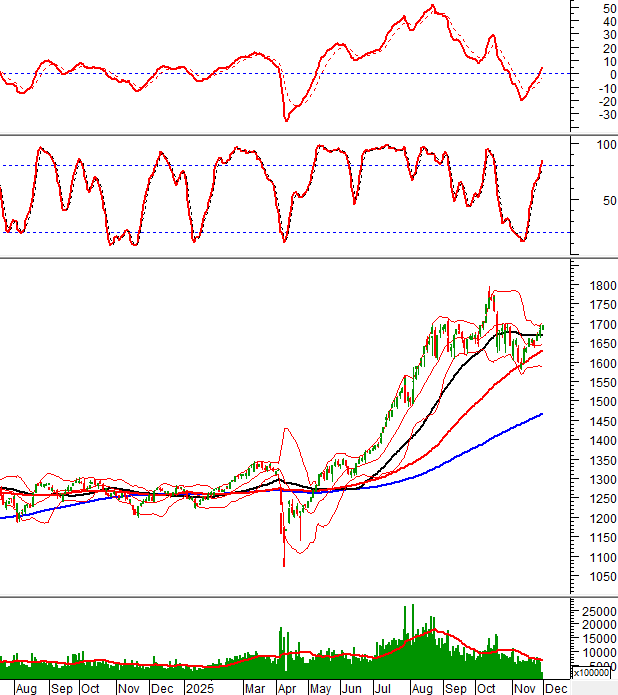Select the 100 level on the stochastic panel
The height and width of the screenshot is (695, 618).
(x=602, y=146)
